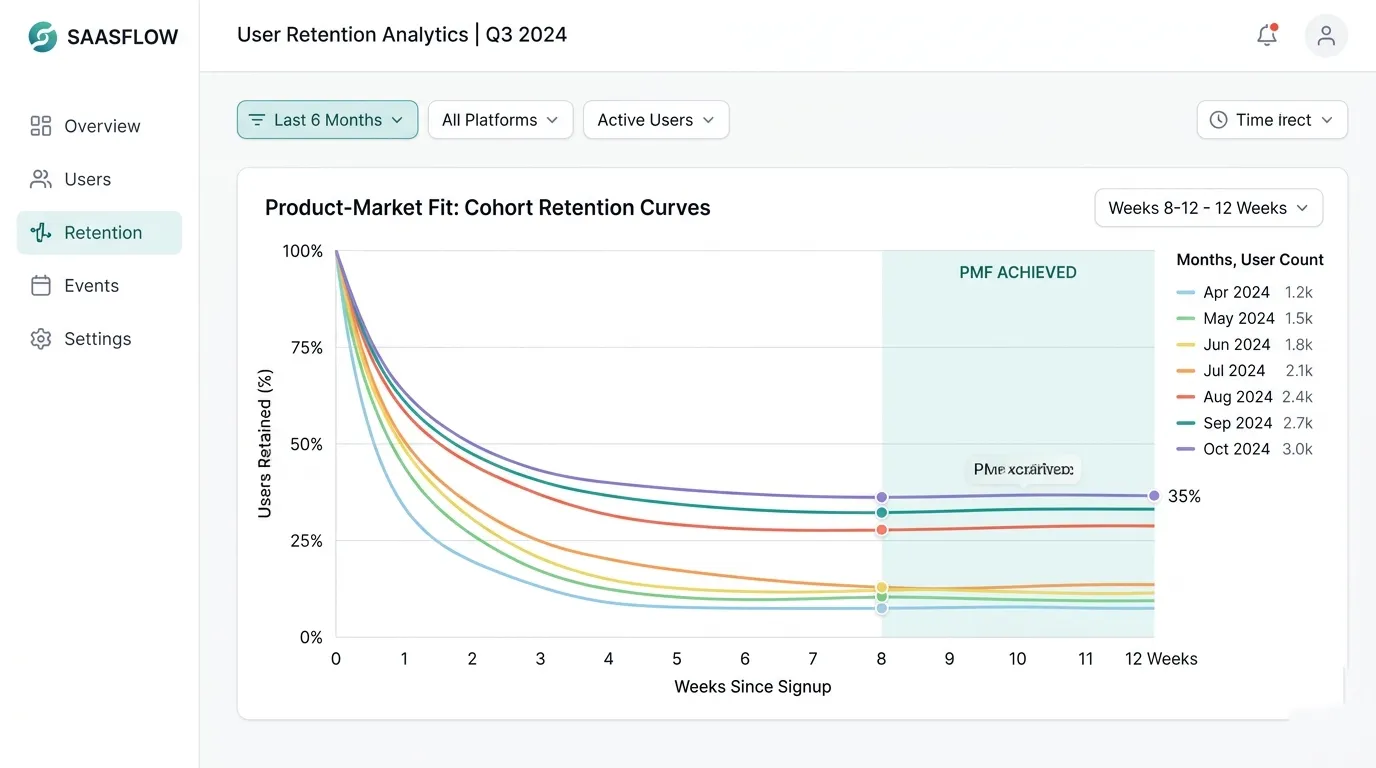Expand the All Platforms filter
Viewport: 1376px width, 768px height.
tap(500, 120)
